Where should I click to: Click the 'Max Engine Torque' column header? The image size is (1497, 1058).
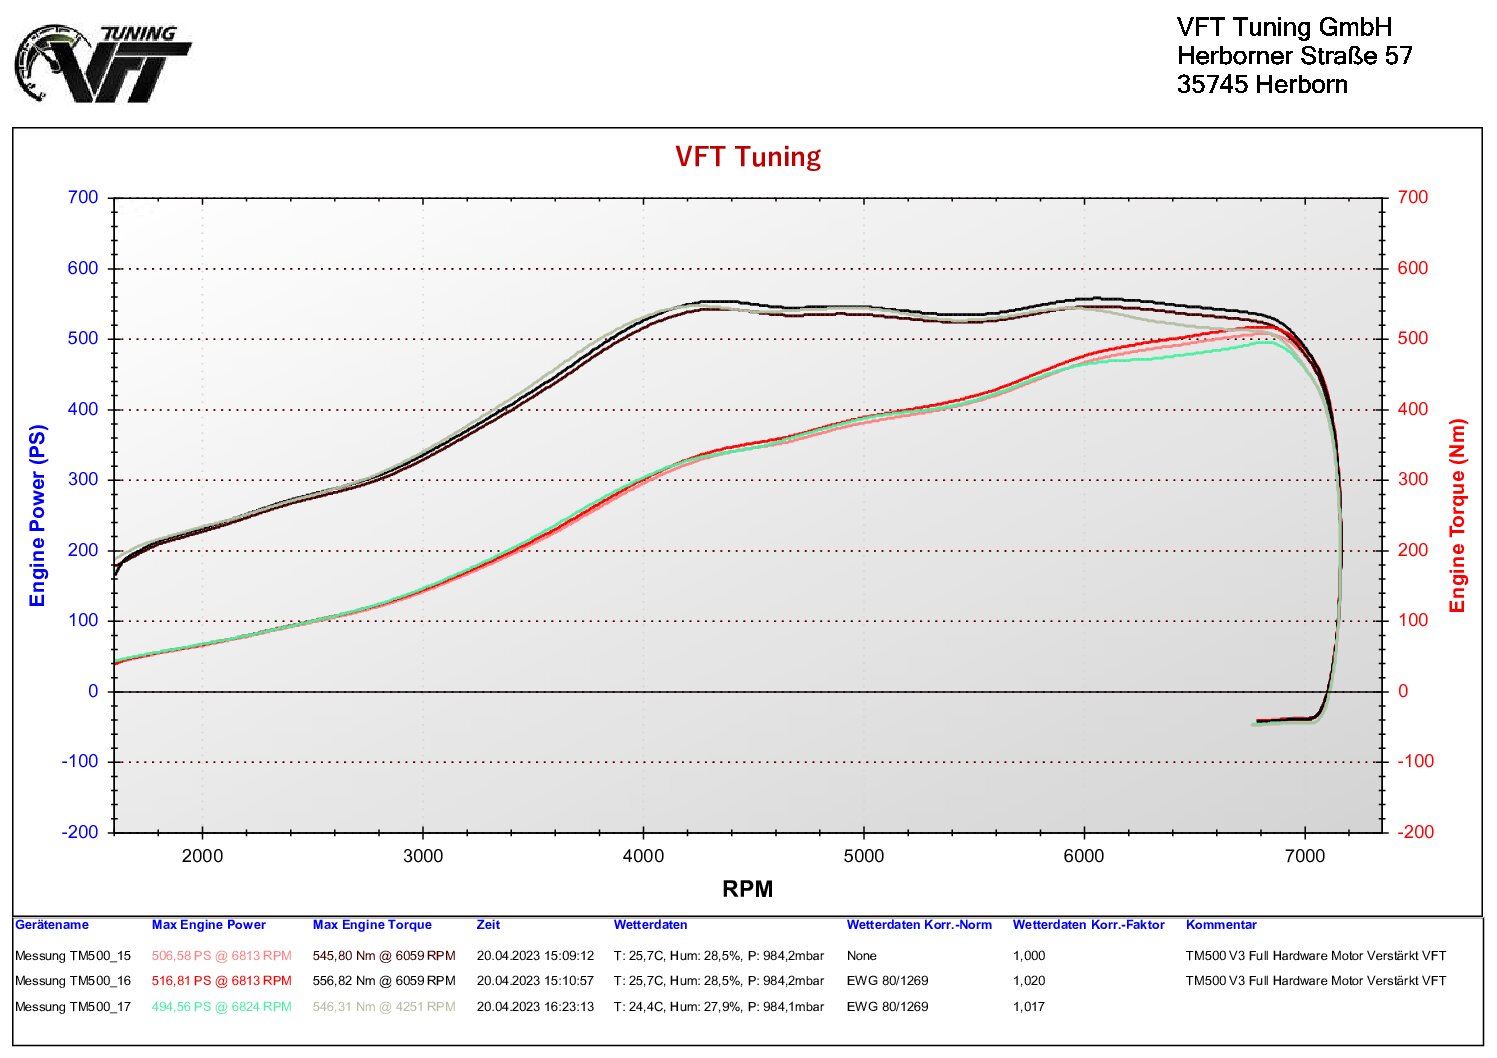pyautogui.click(x=372, y=925)
